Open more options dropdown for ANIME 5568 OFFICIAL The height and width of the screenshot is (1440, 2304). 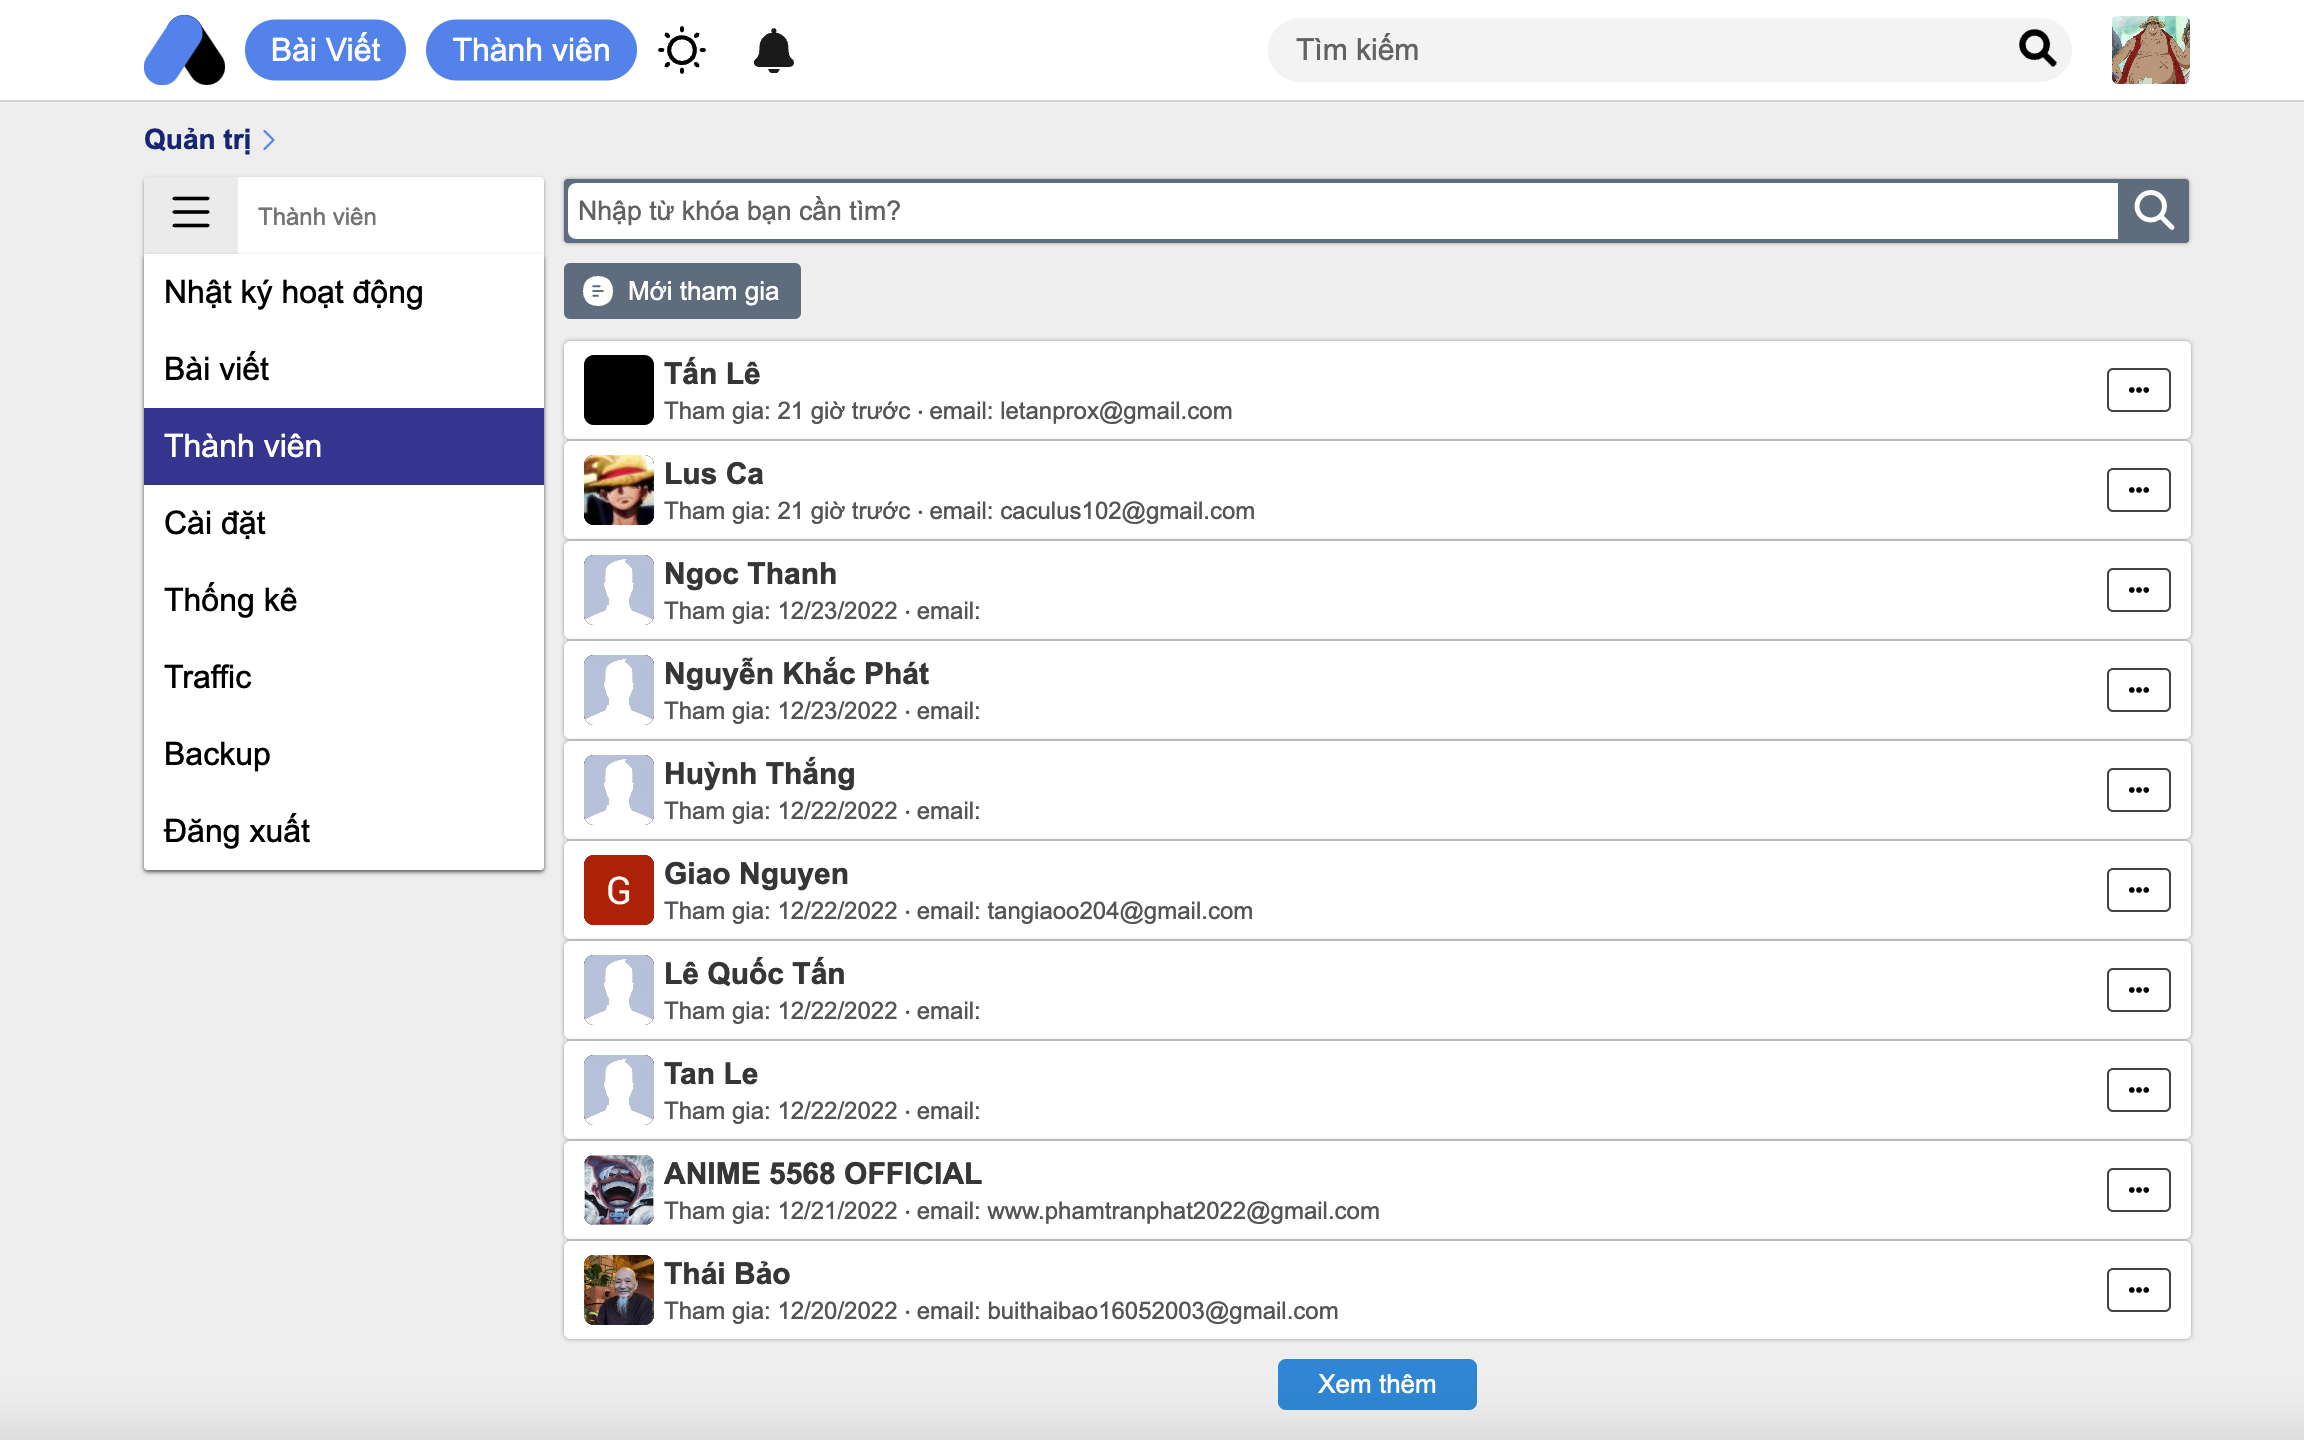2139,1189
